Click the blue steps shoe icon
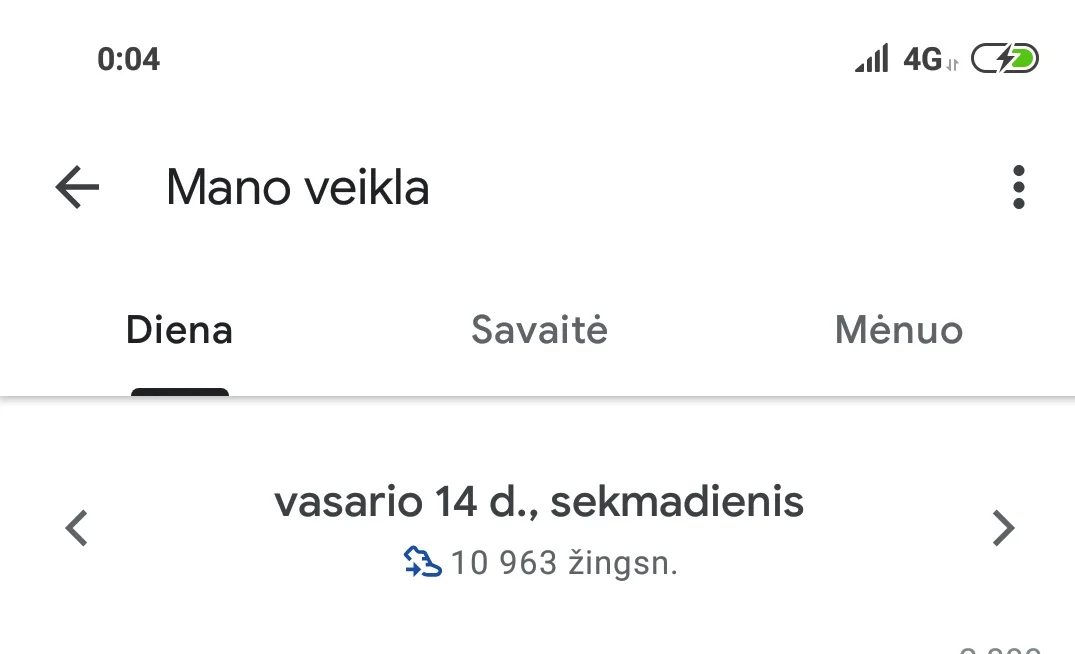The height and width of the screenshot is (654, 1075). (422, 563)
